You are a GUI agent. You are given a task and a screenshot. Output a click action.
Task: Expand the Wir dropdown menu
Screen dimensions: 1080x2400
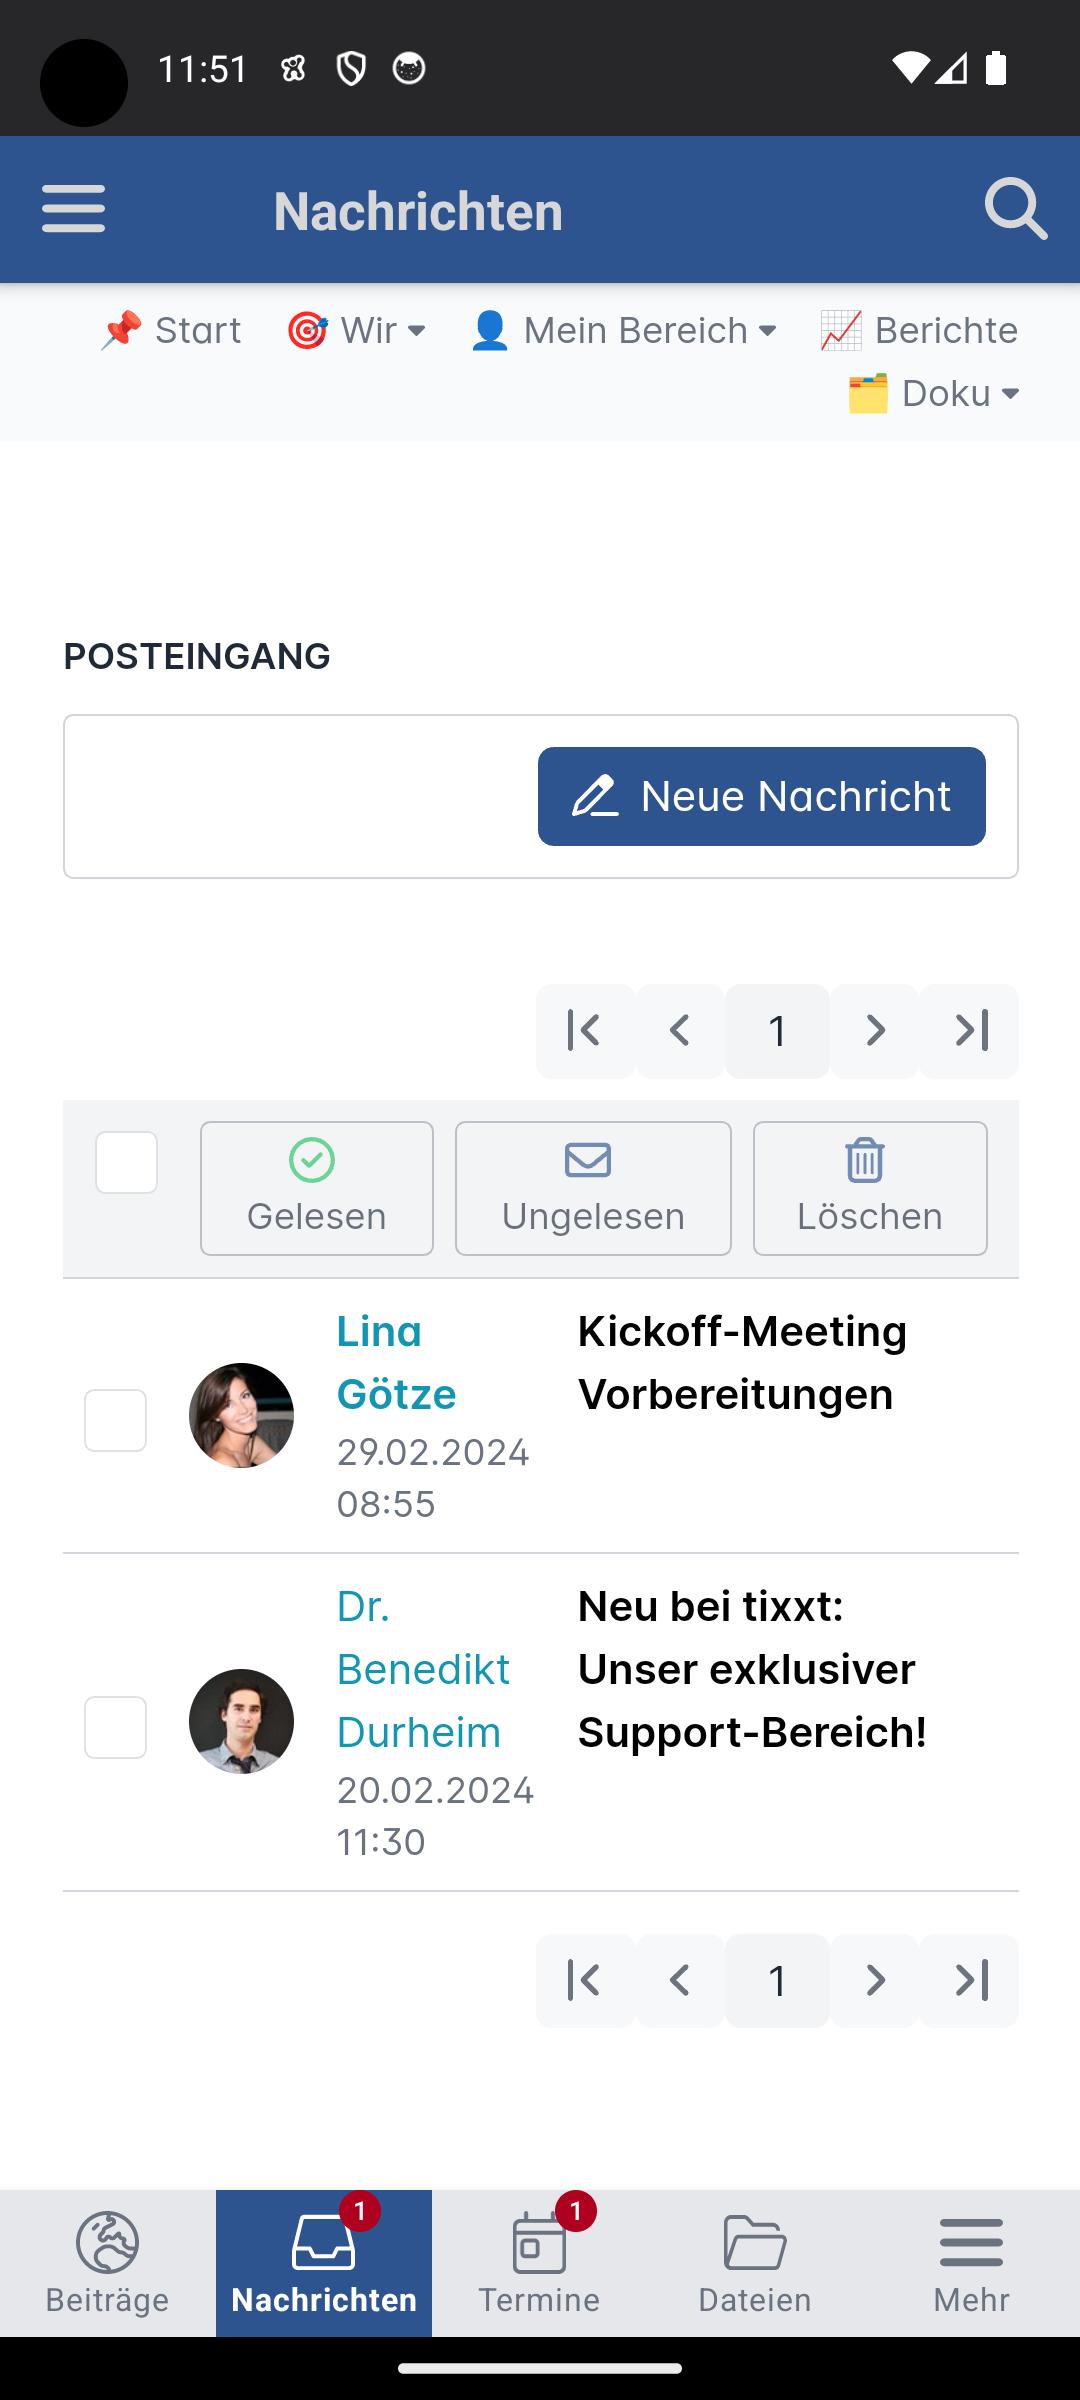tap(356, 330)
